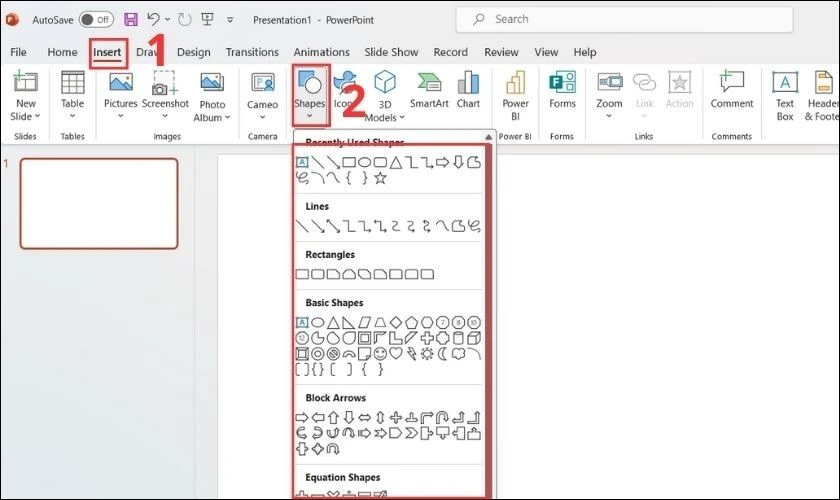Click the Search input field
The width and height of the screenshot is (840, 500).
tap(625, 19)
